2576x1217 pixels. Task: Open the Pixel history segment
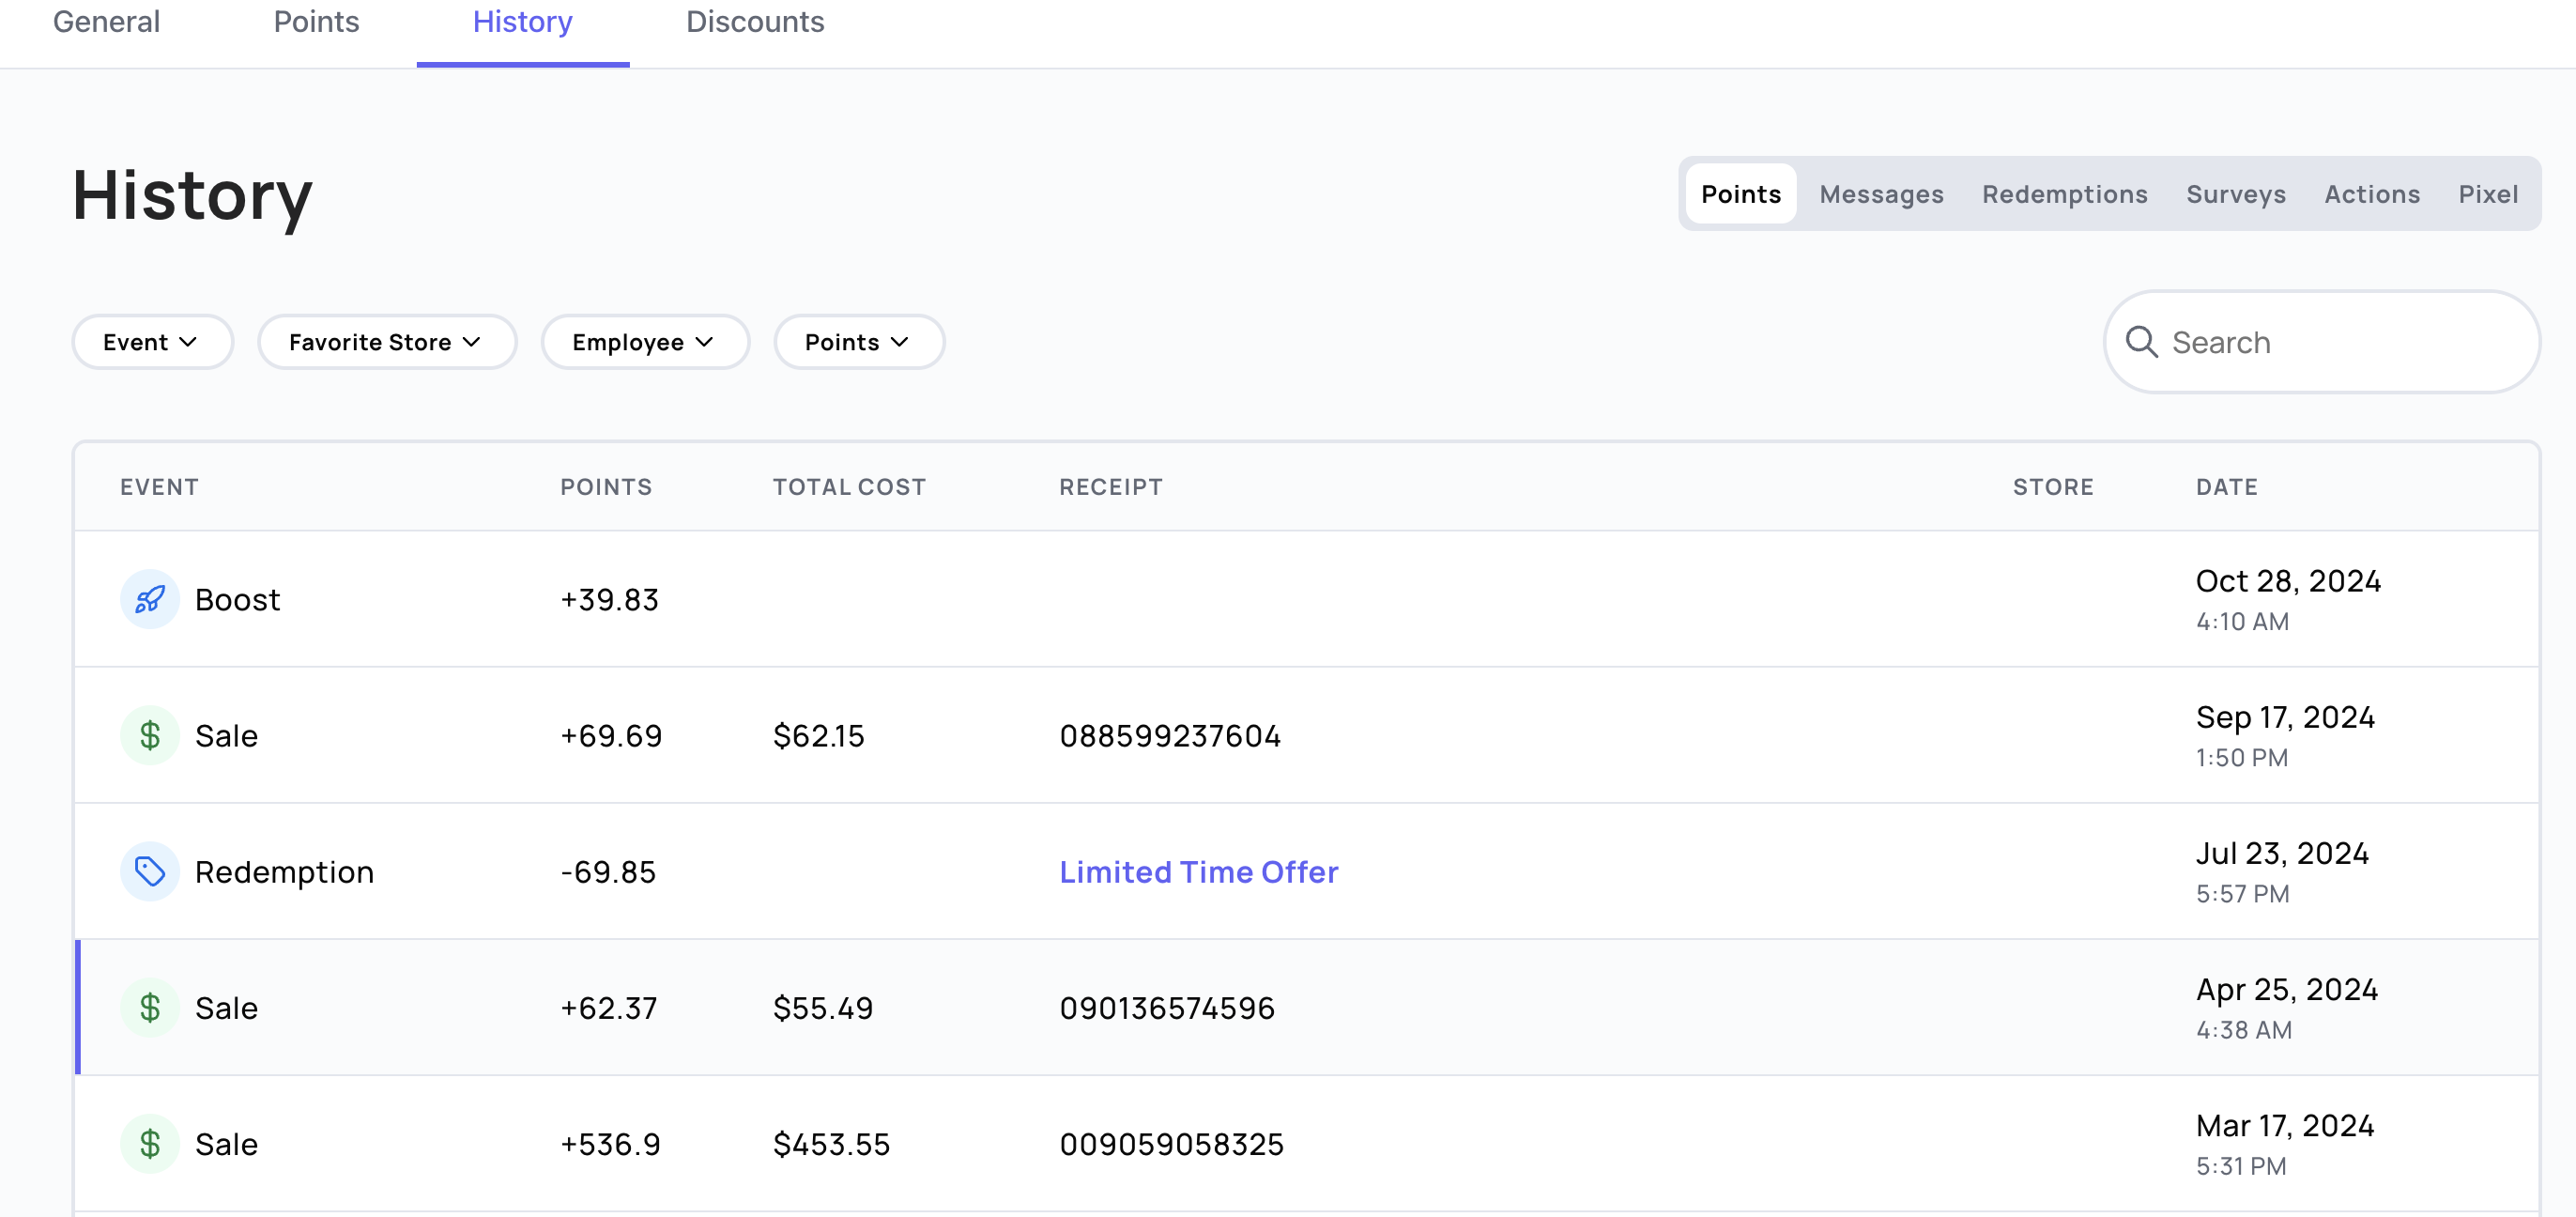point(2488,194)
